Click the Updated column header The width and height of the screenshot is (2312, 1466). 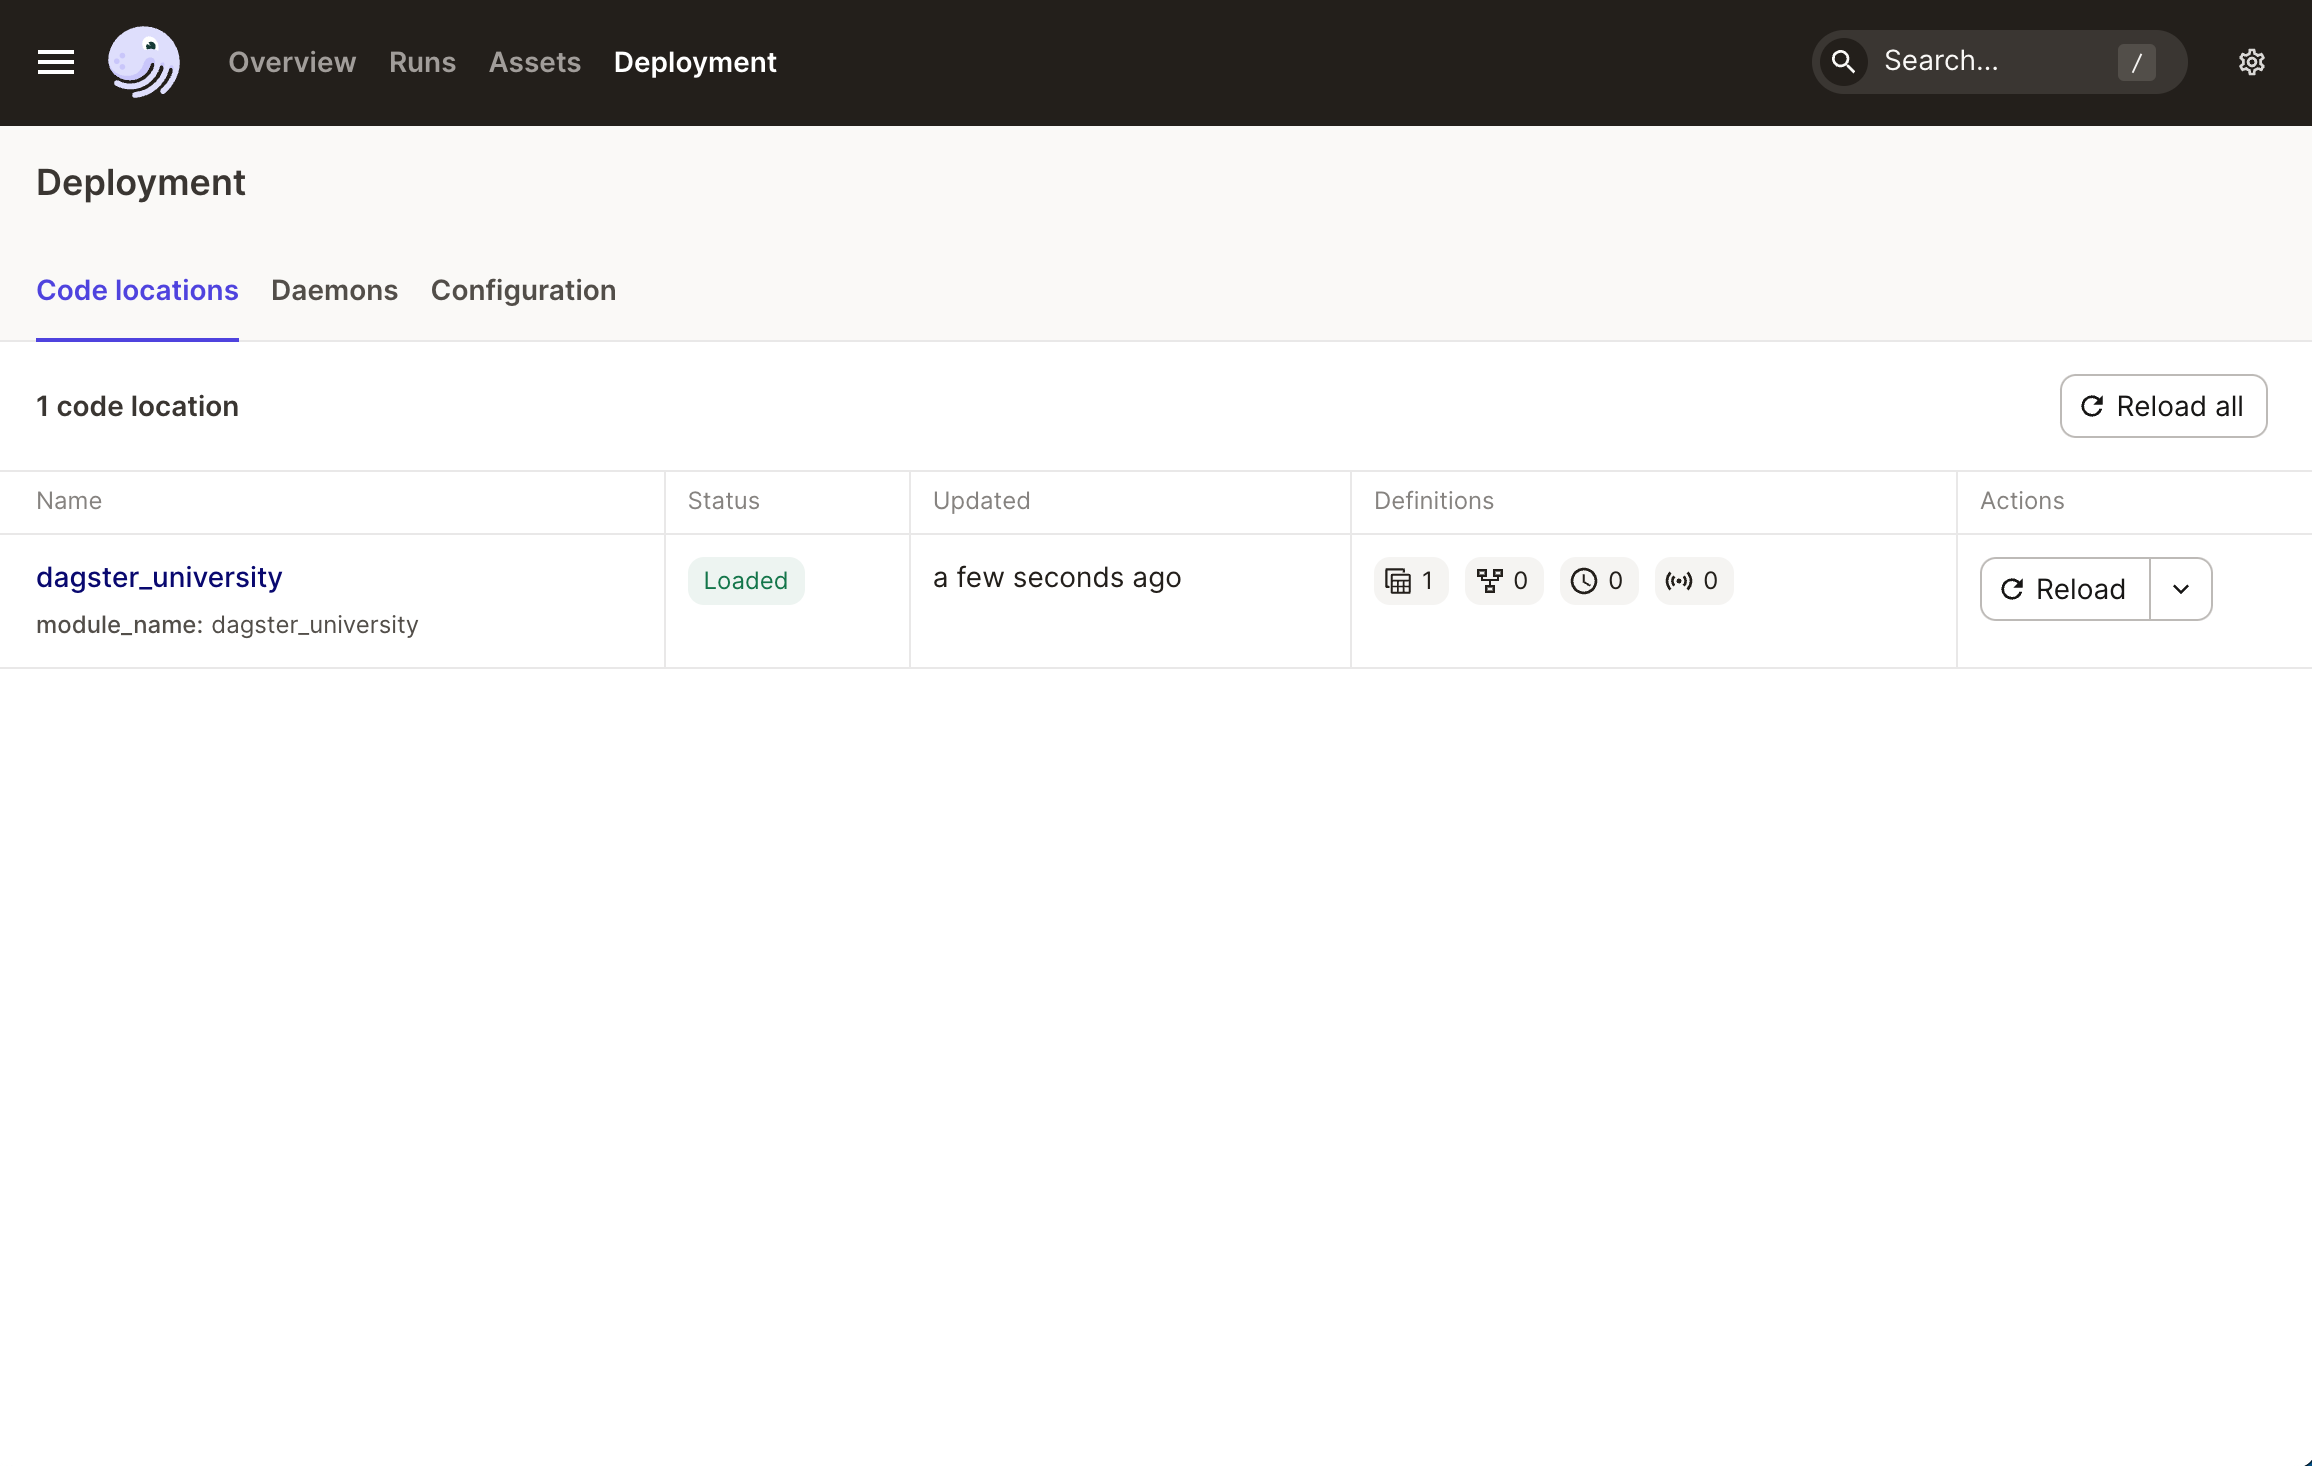tap(981, 501)
